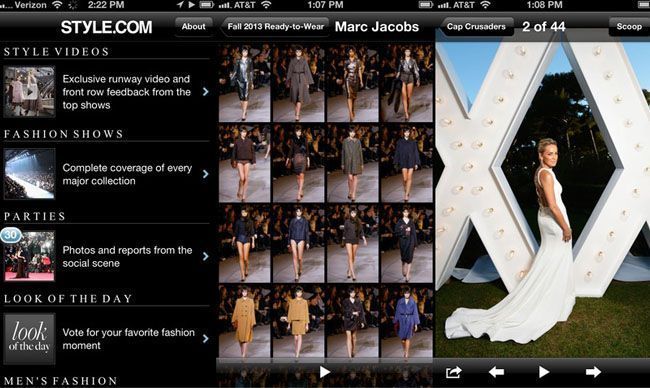Viewport: 650px width, 388px height.
Task: Tap the share icon below the photo
Action: pos(454,372)
